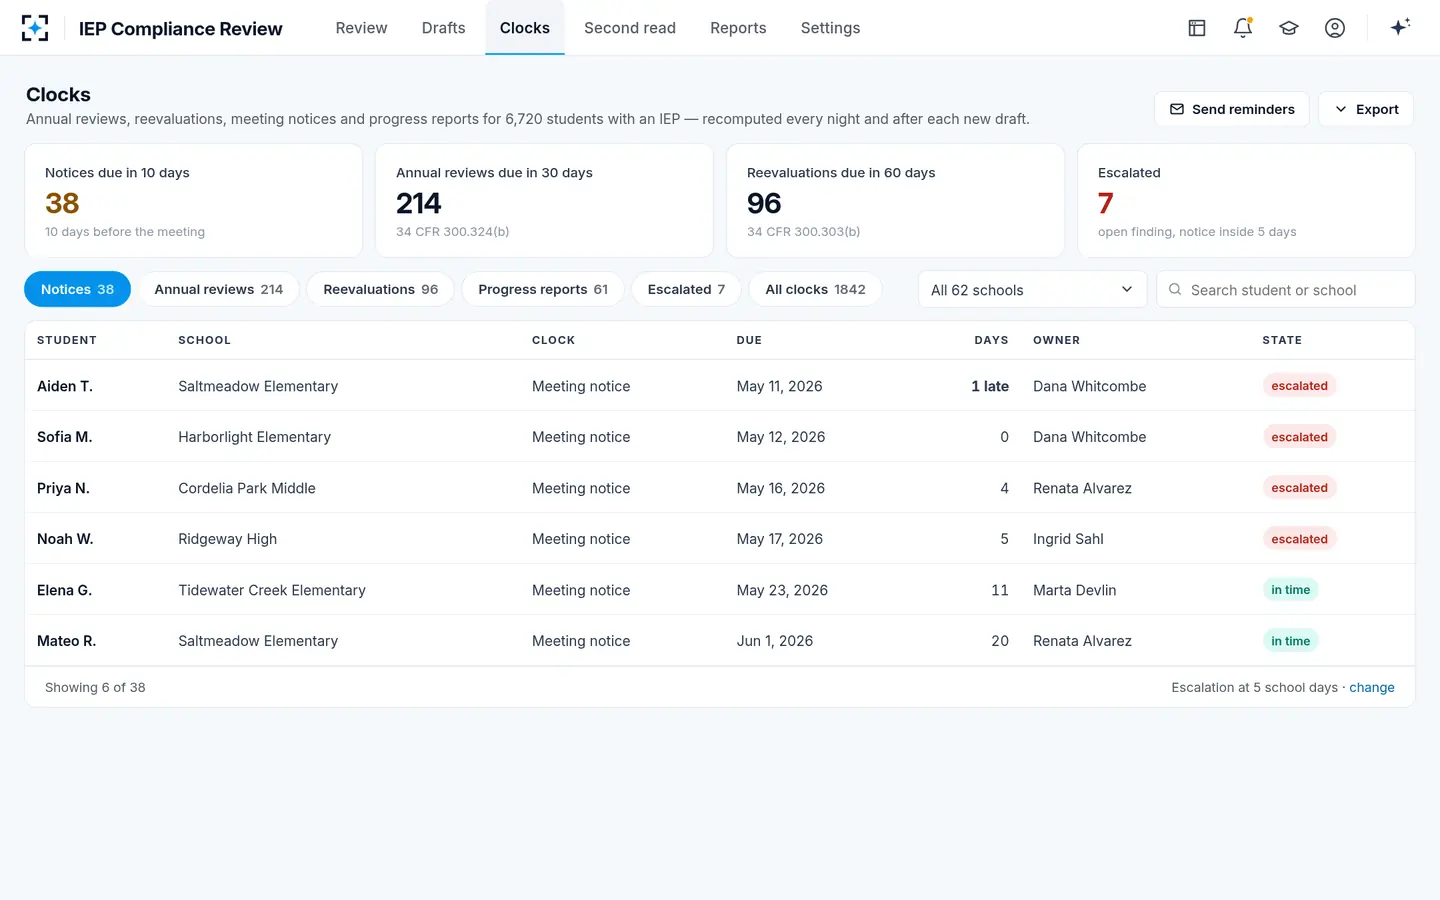This screenshot has height=900, width=1440.
Task: Filter by Escalated 7 chip
Action: [x=686, y=289]
